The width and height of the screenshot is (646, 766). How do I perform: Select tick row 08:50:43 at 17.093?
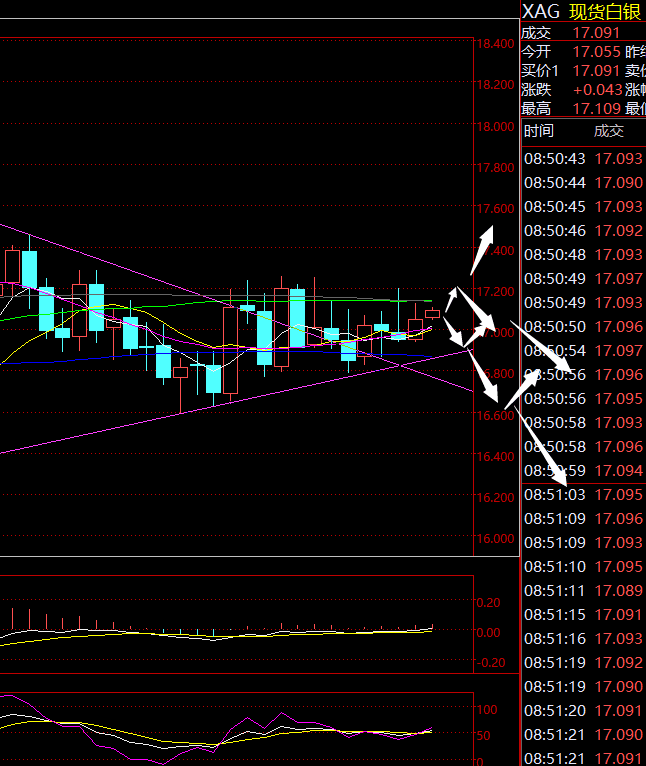[583, 159]
